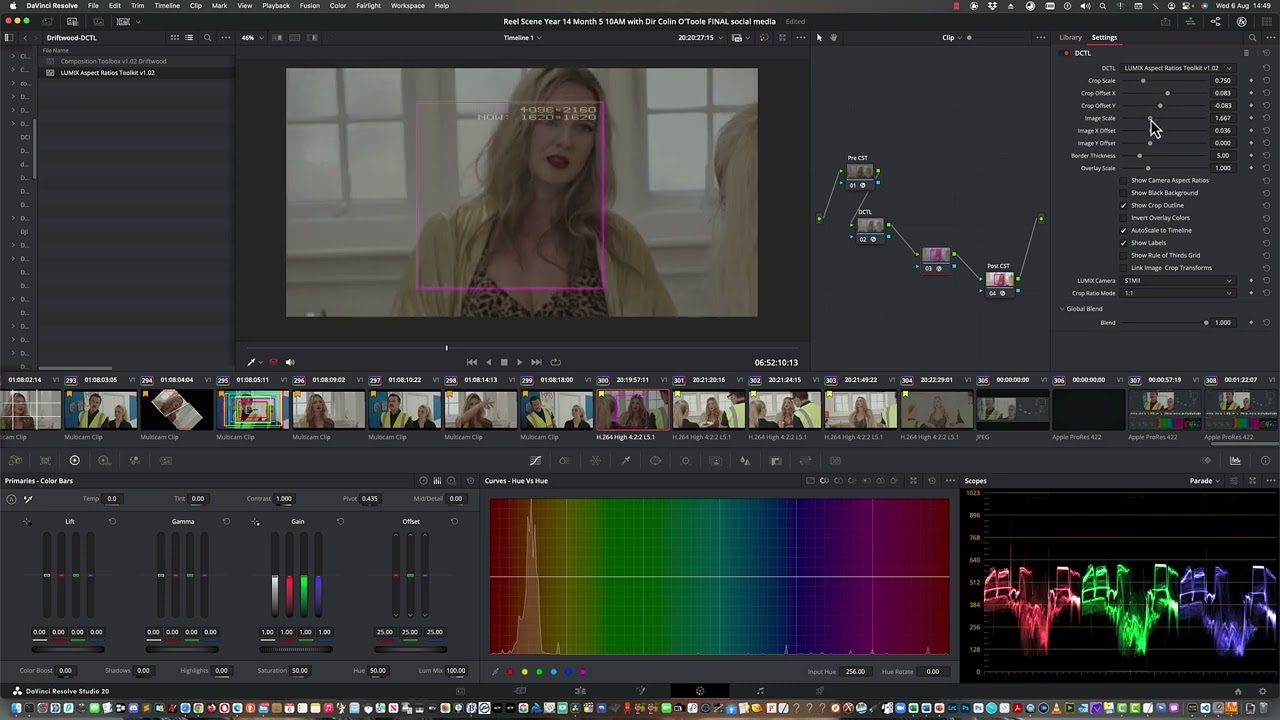Open the DCTL file selection dropdown
The width and height of the screenshot is (1280, 720).
(x=1178, y=68)
